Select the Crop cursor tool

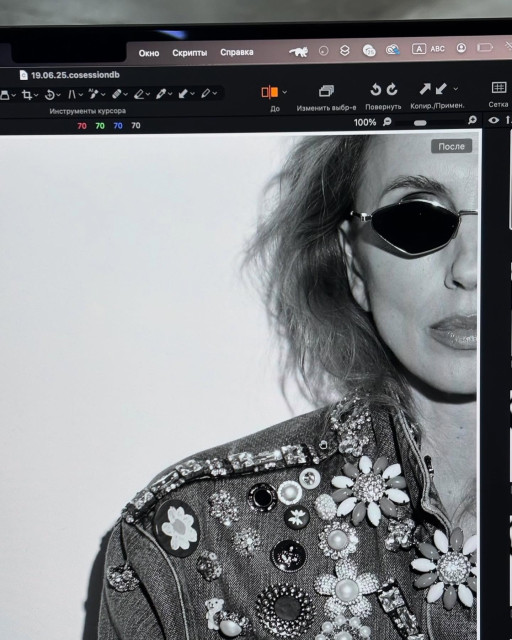click(27, 95)
